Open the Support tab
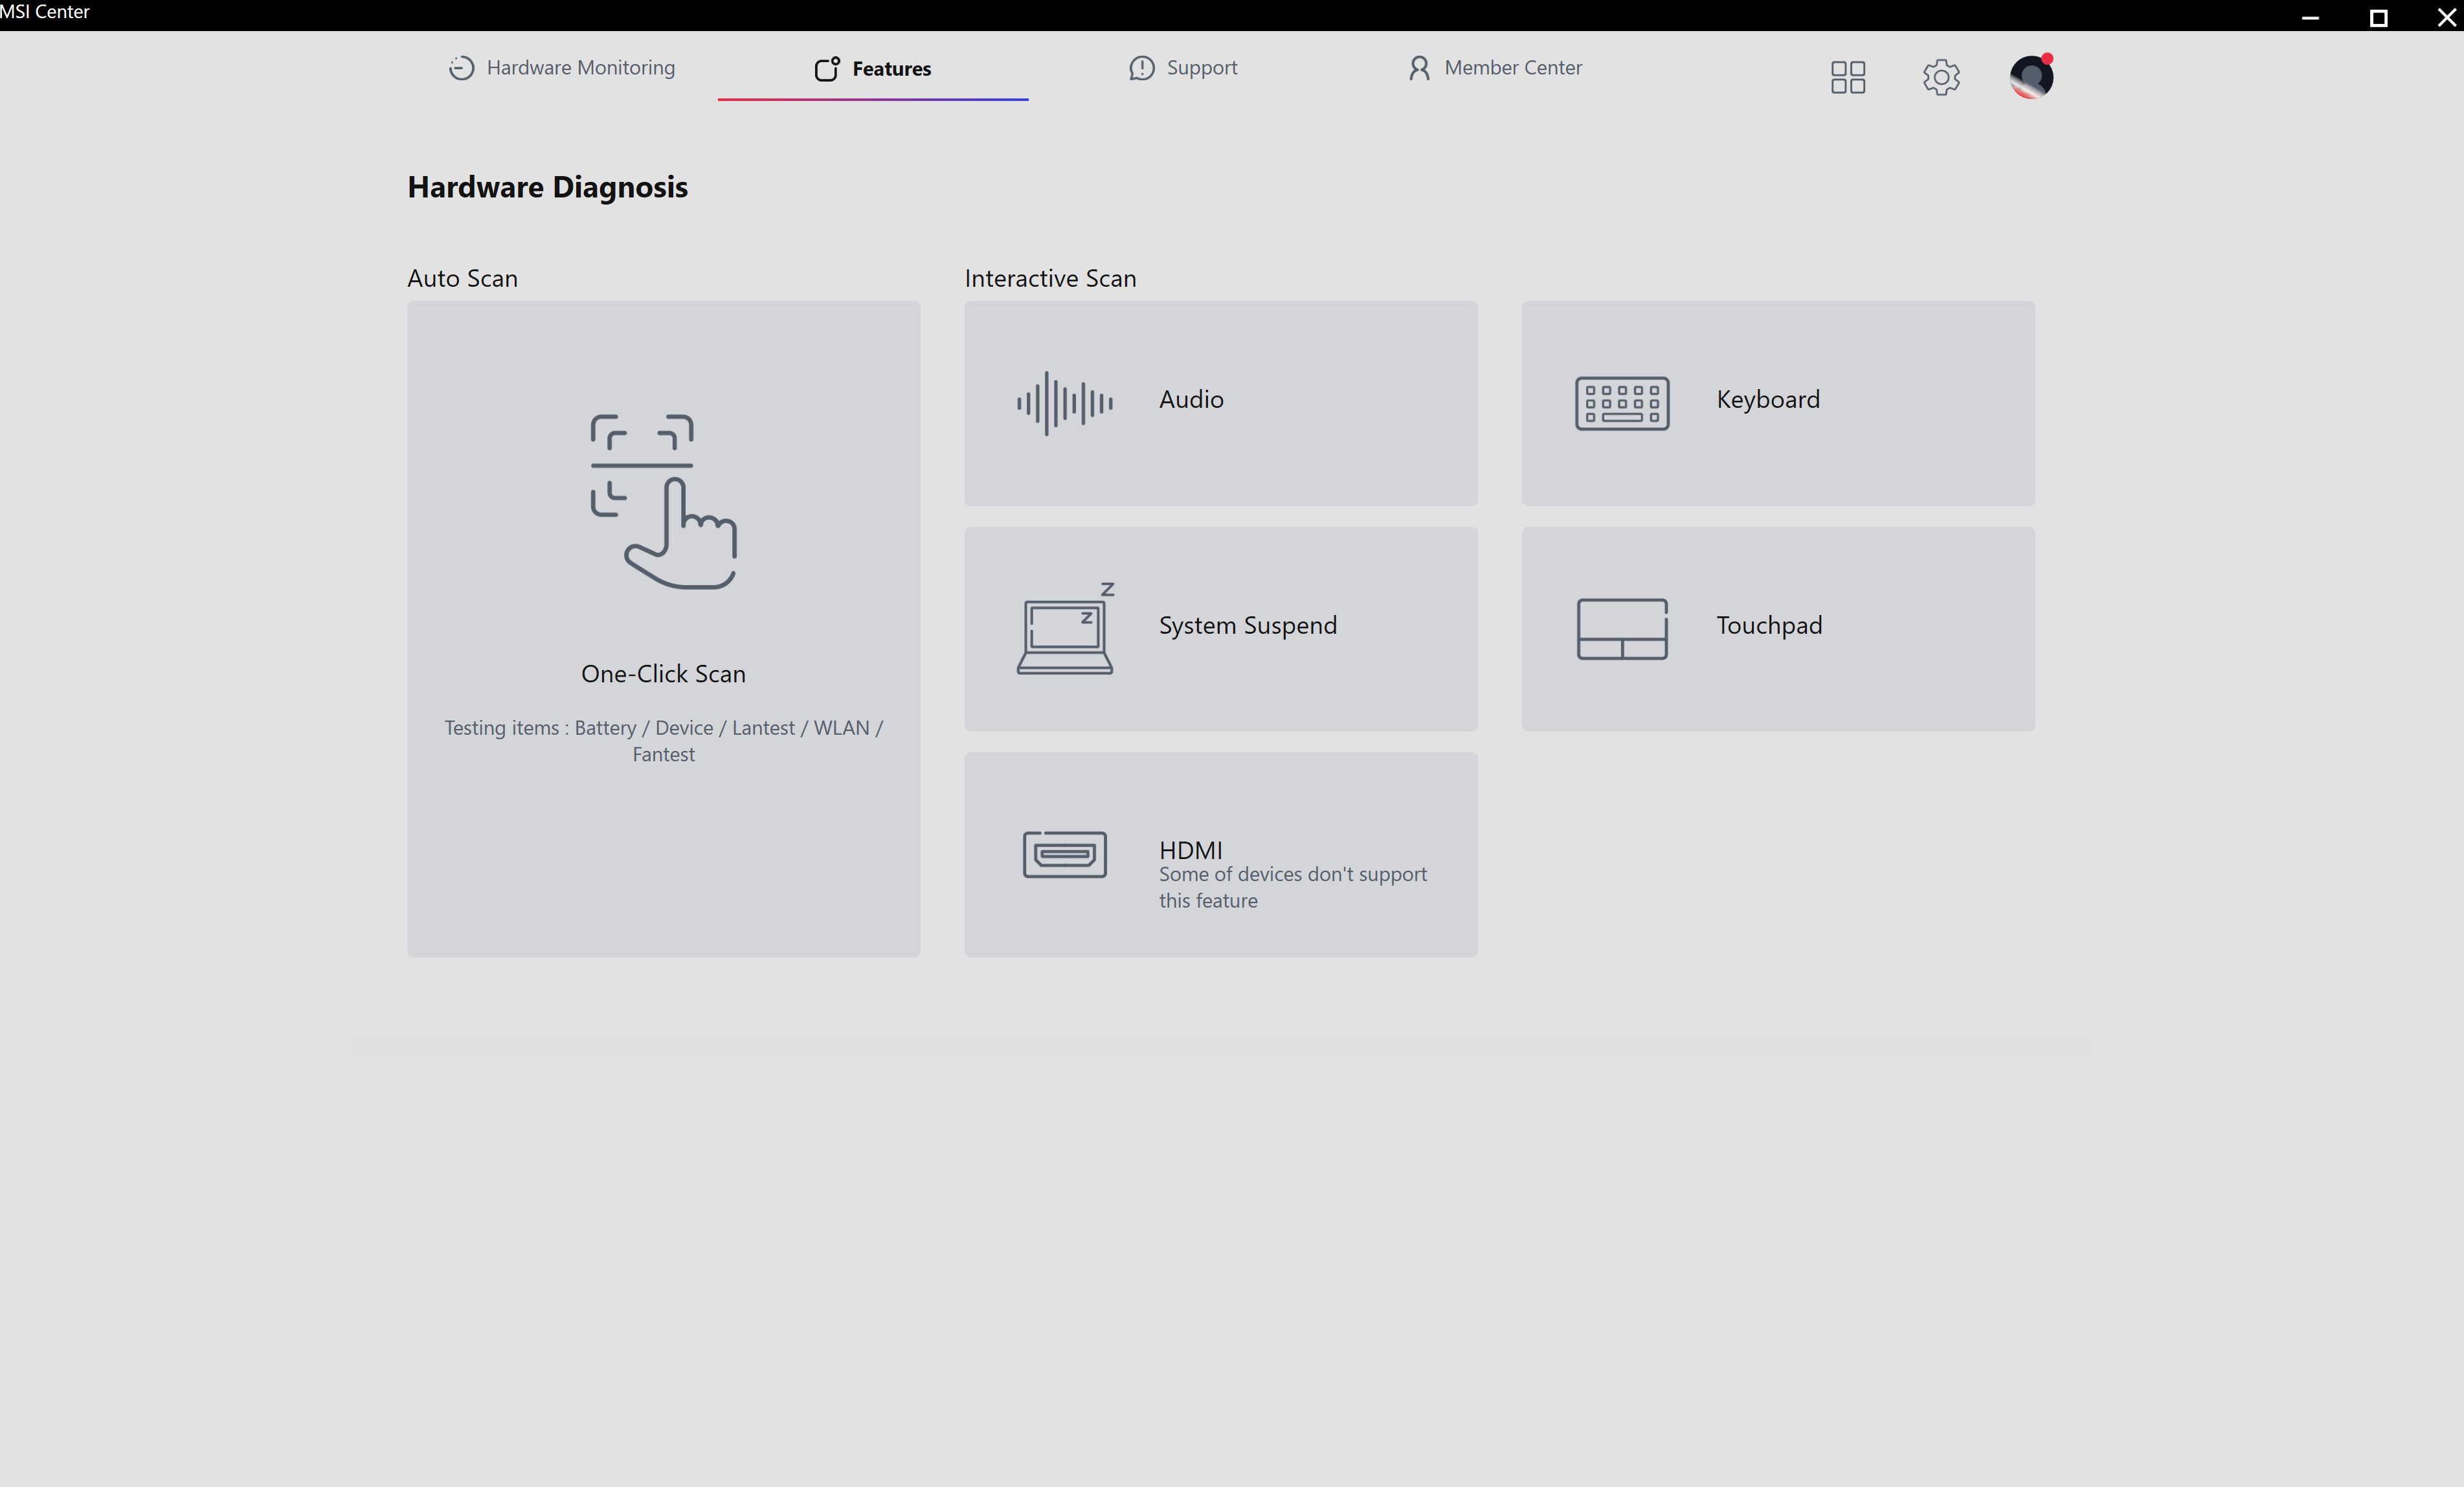2464x1487 pixels. click(1183, 68)
